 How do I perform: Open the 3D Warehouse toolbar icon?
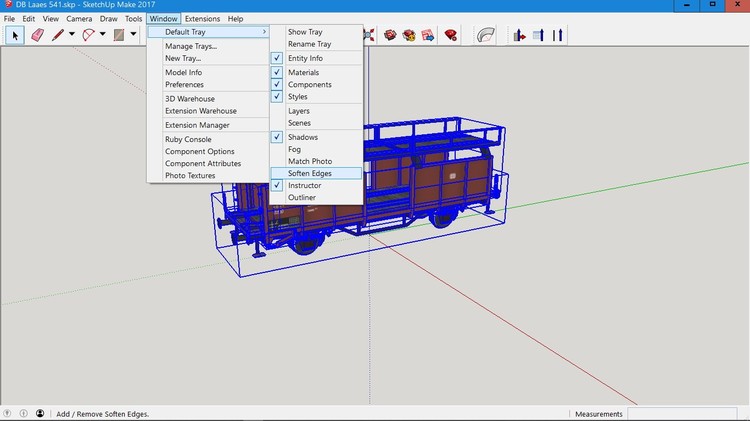pos(389,35)
